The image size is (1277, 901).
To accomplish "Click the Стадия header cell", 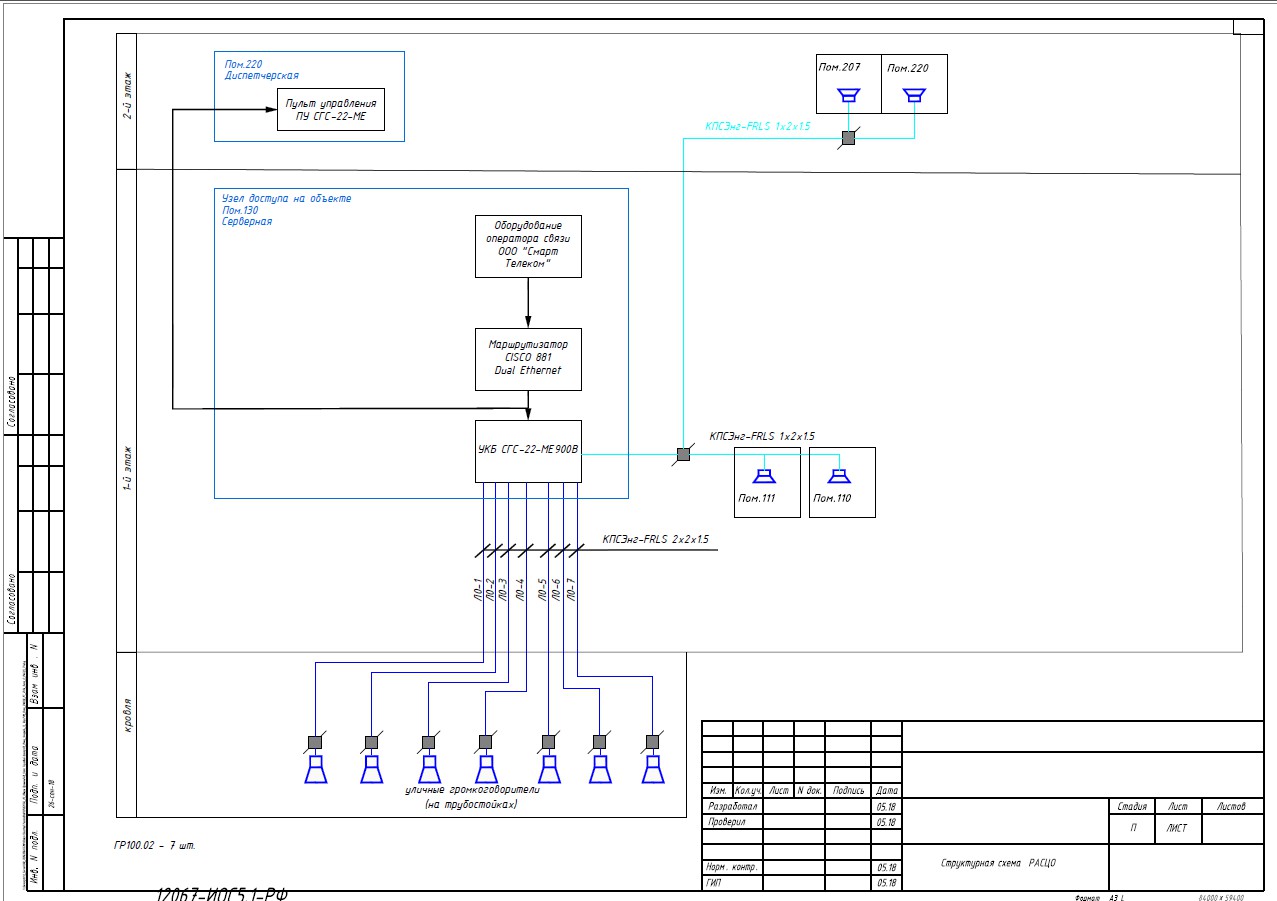I will pyautogui.click(x=1132, y=806).
